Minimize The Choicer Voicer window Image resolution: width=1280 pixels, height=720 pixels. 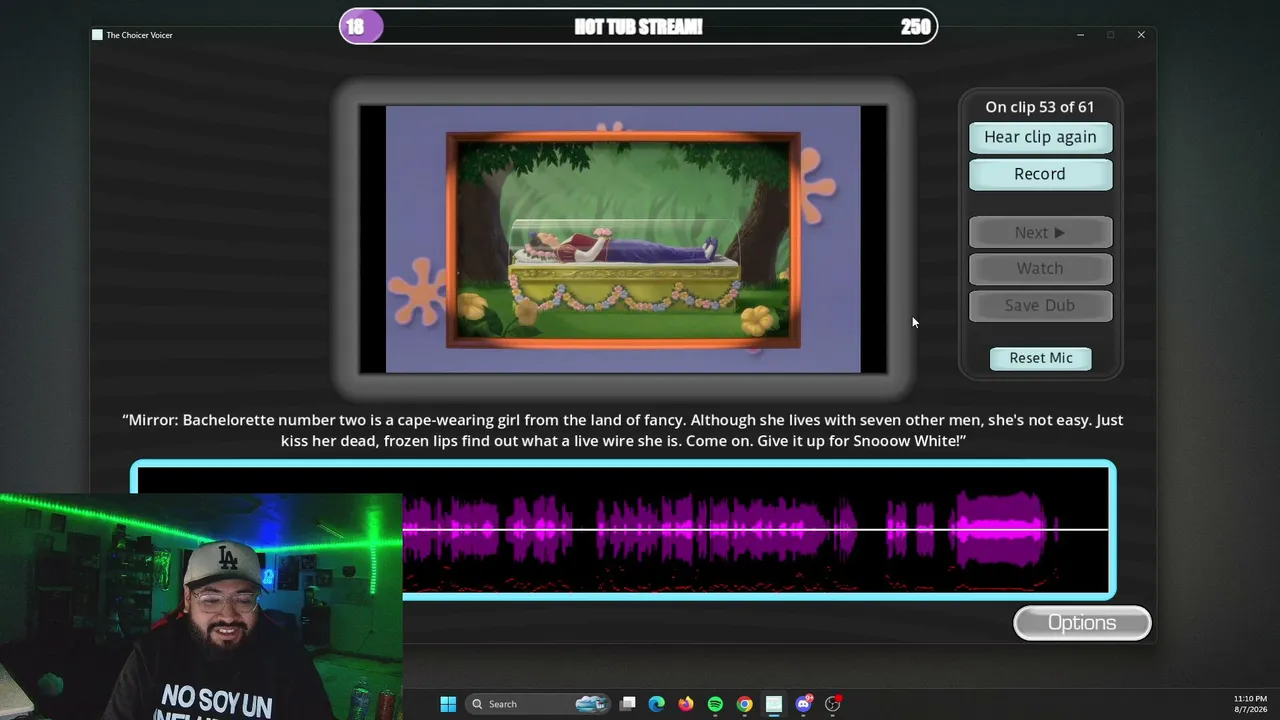1080,35
